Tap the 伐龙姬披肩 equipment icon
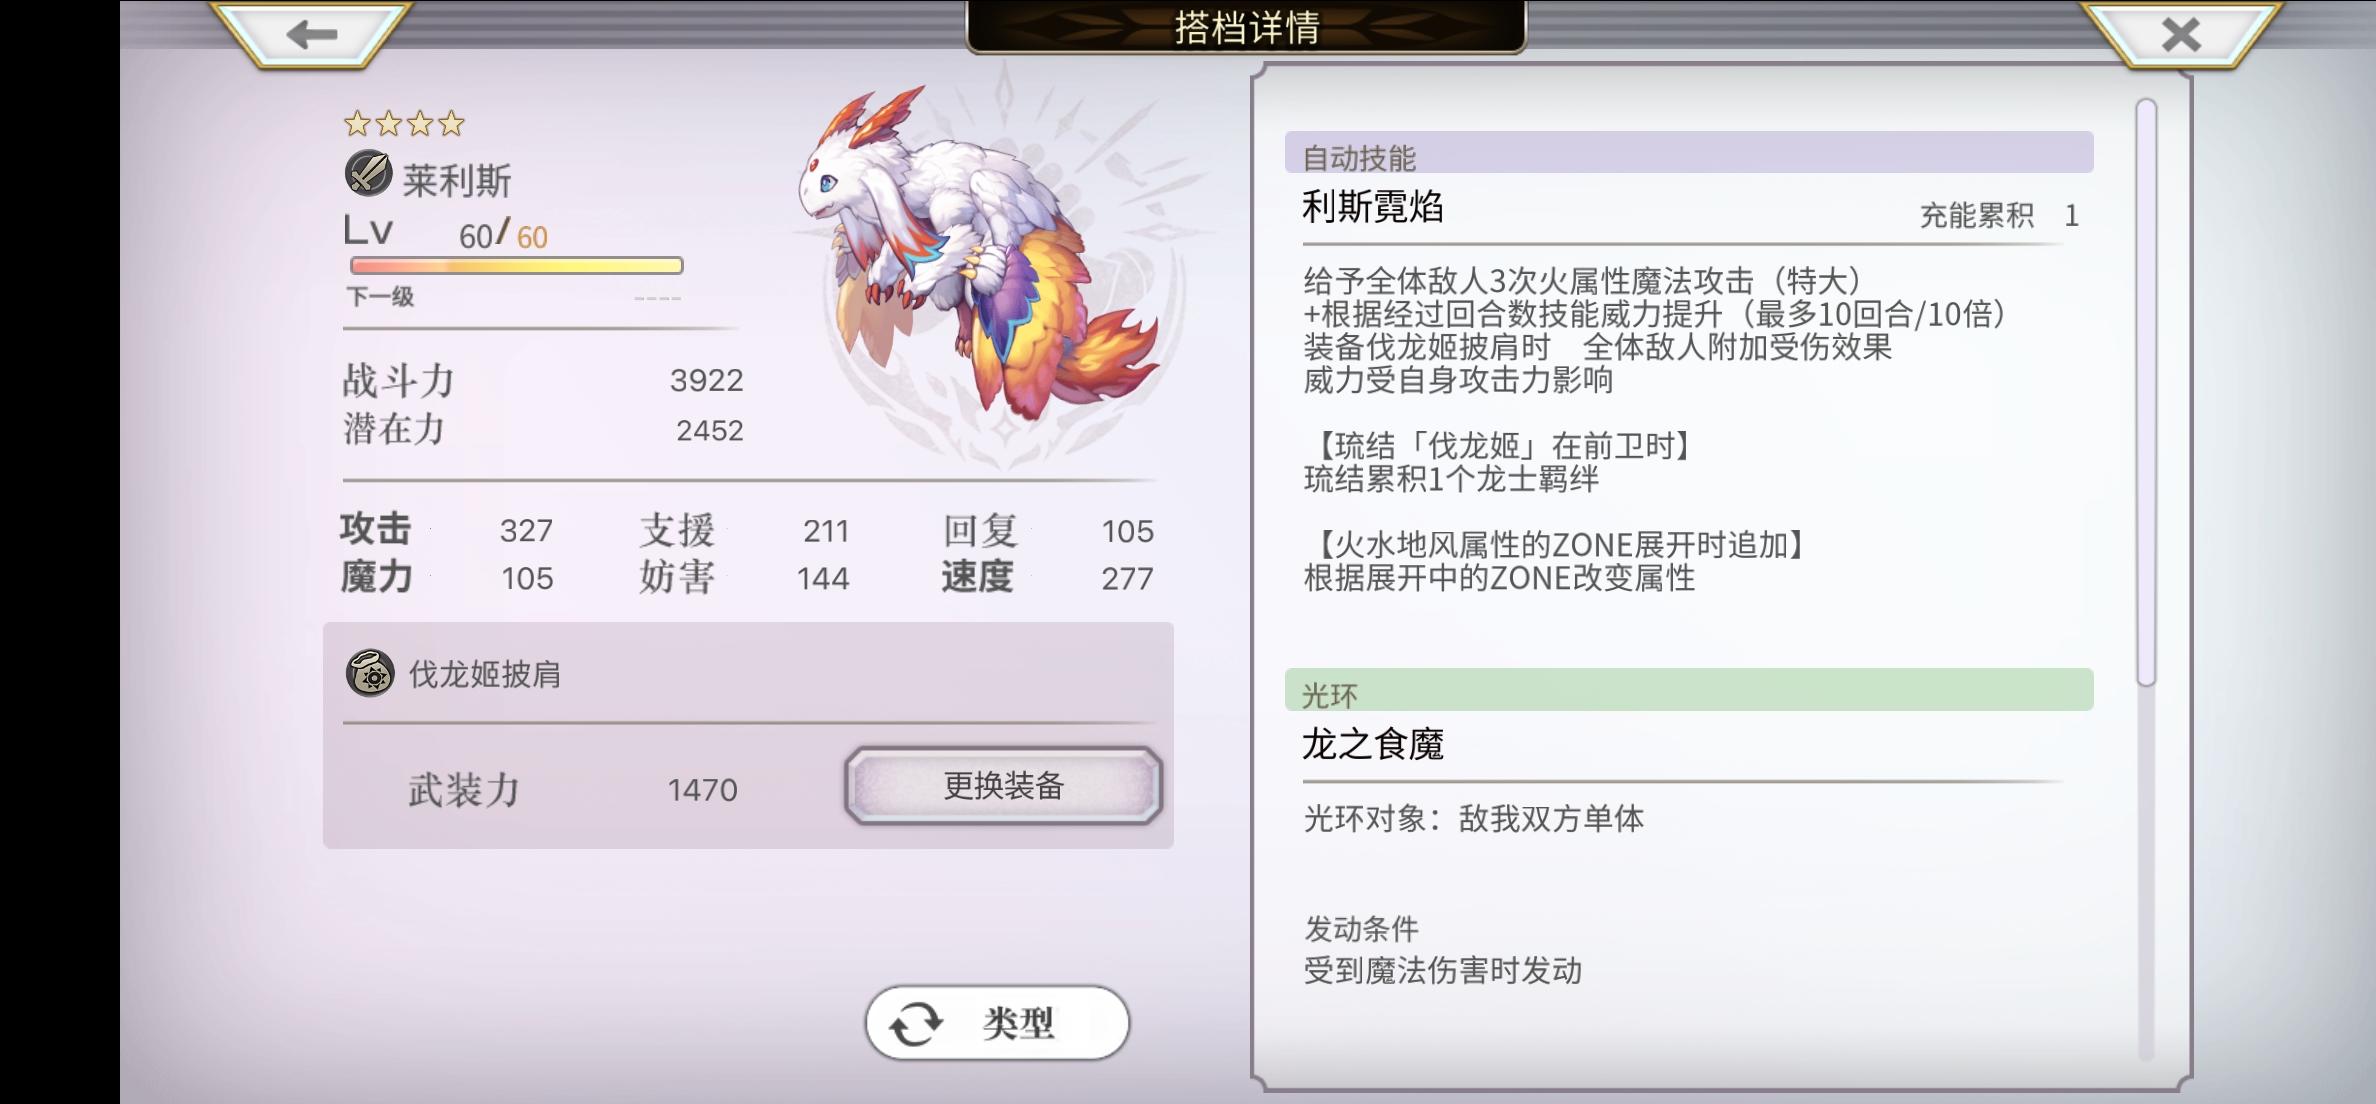 (370, 673)
